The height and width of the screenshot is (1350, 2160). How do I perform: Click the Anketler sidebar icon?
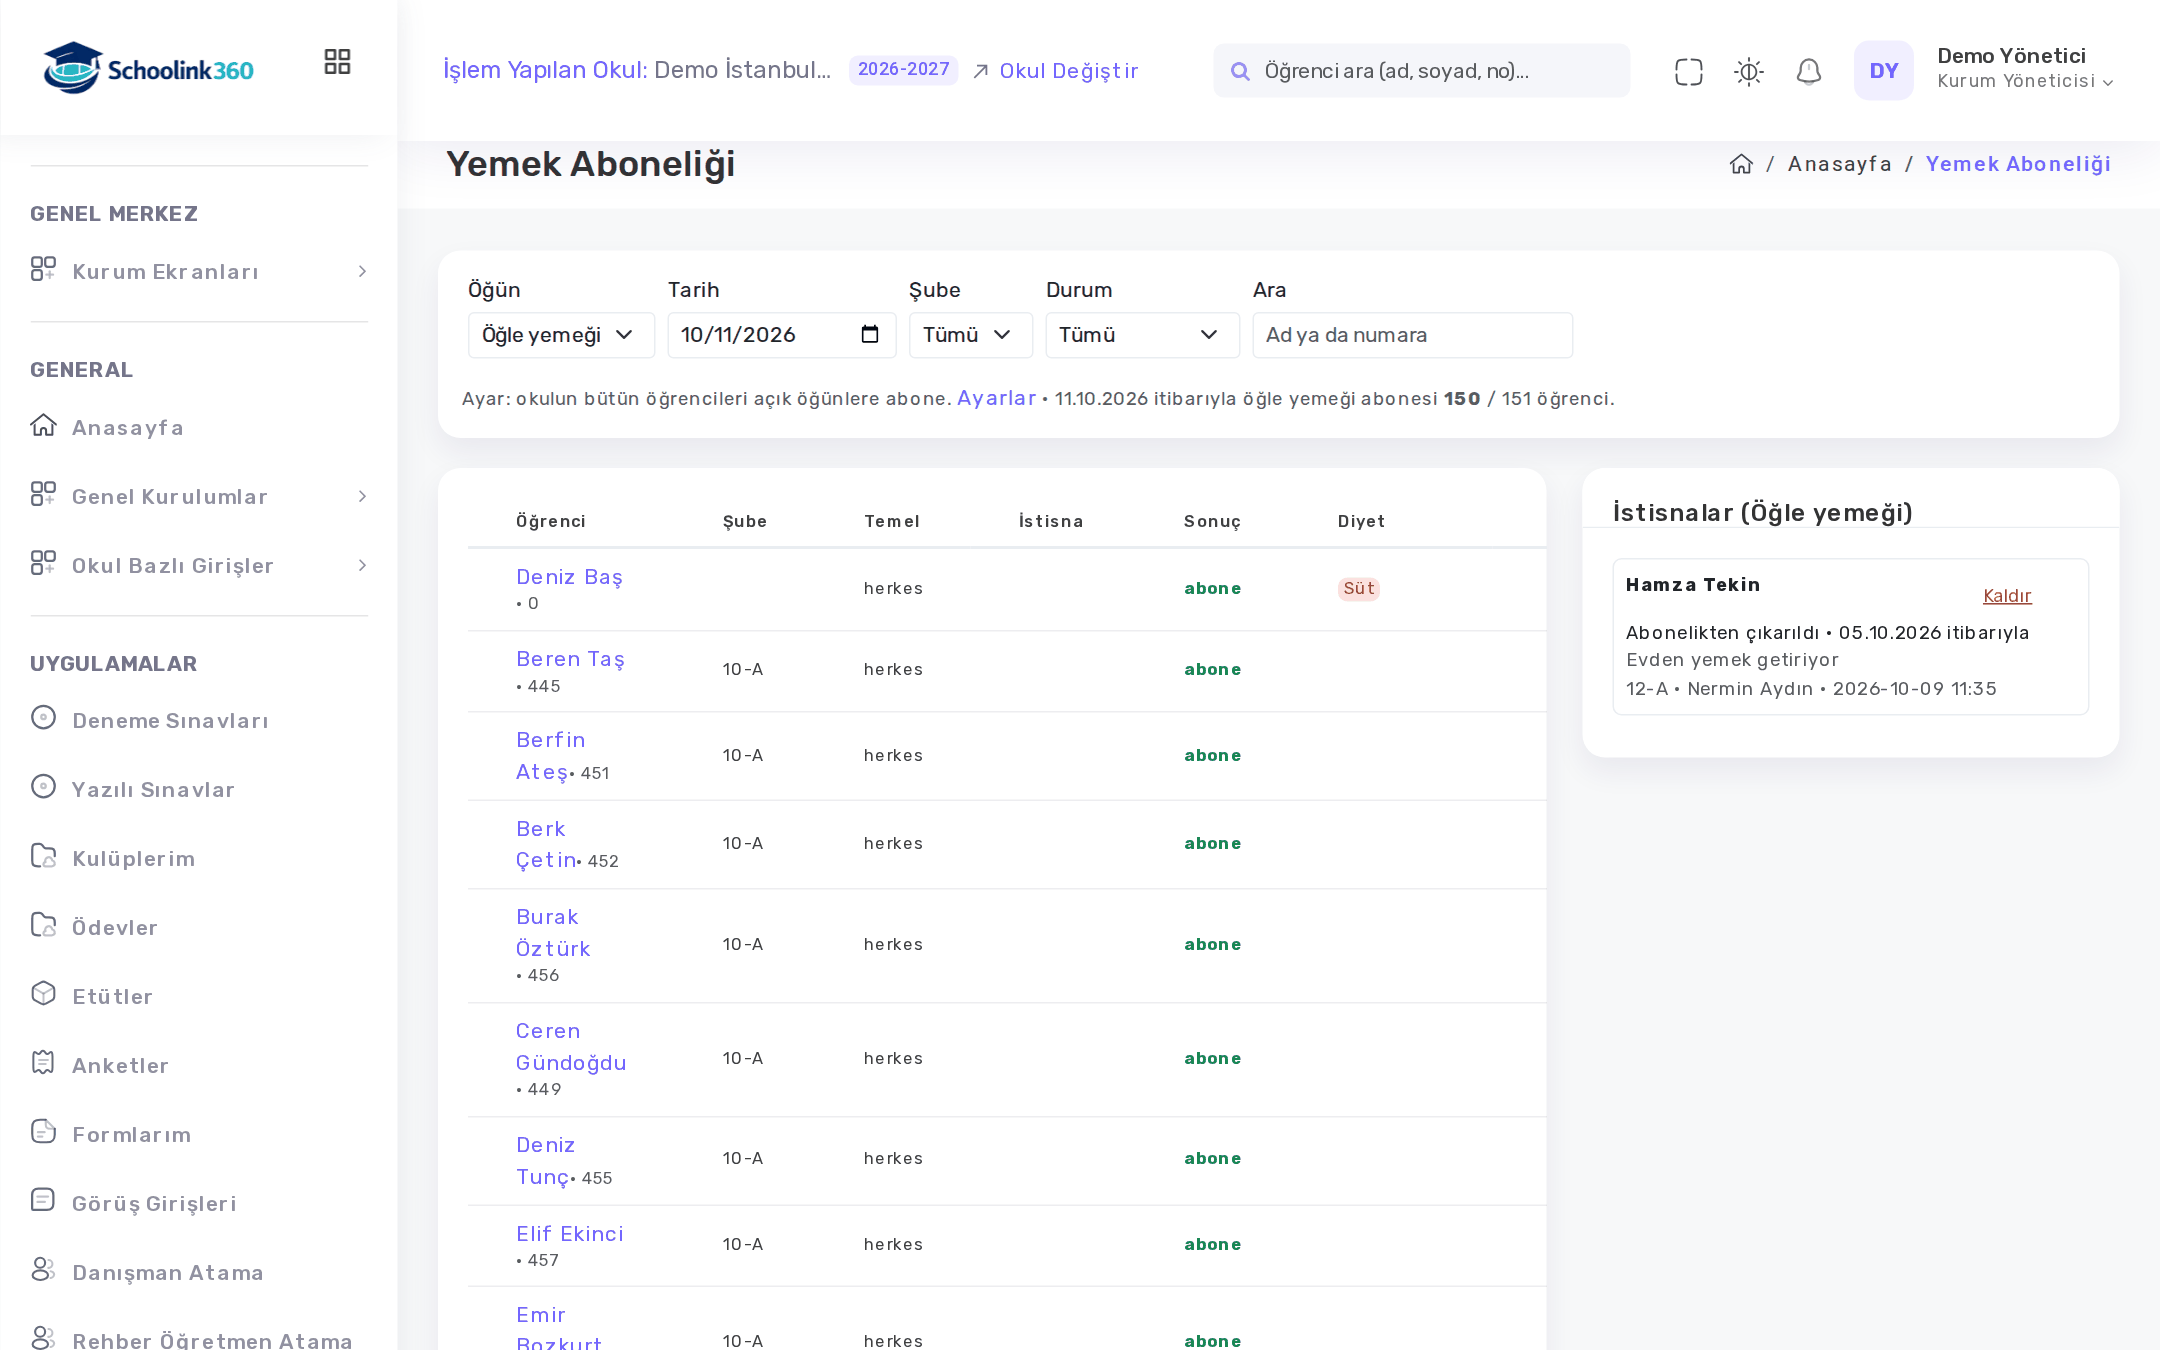[x=43, y=1062]
